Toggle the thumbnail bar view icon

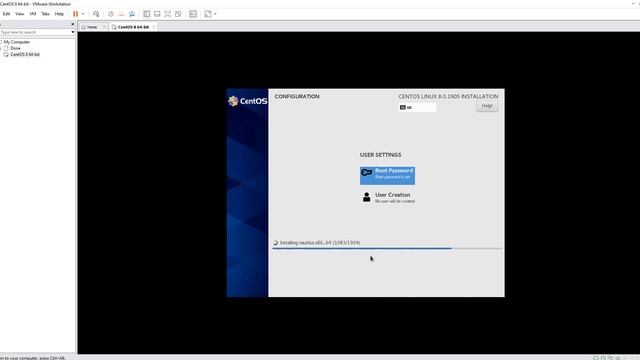(x=157, y=14)
